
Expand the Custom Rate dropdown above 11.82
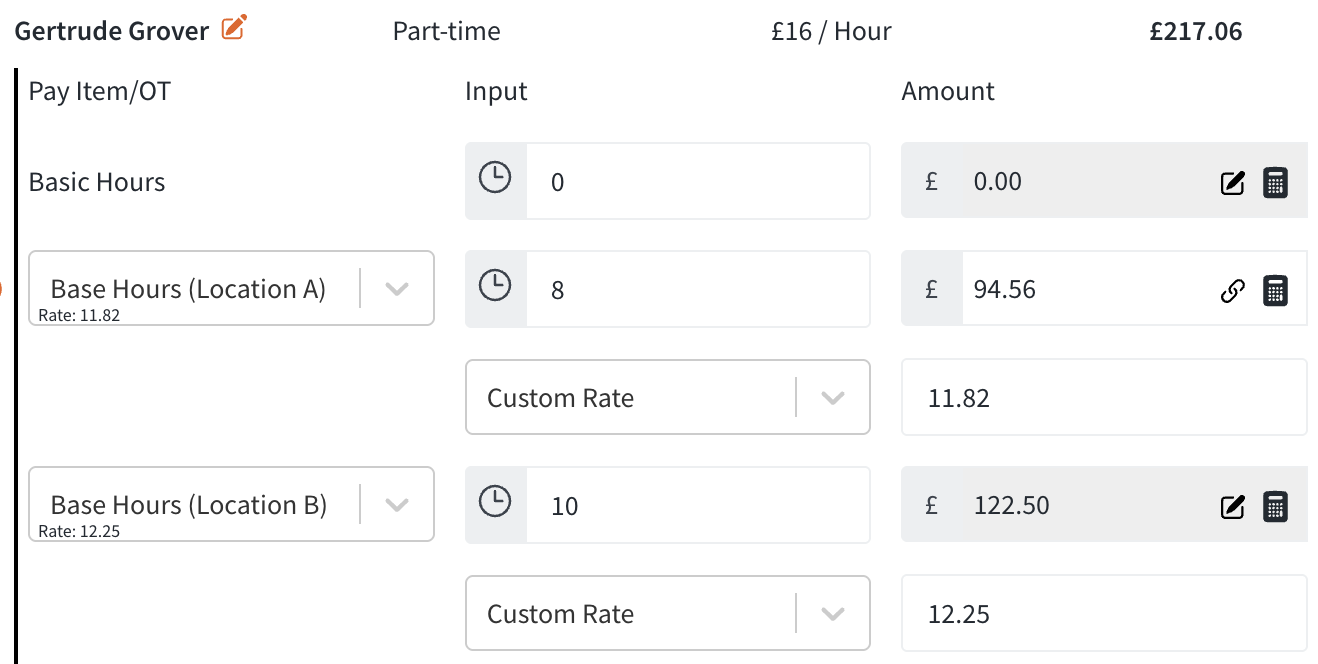[833, 398]
